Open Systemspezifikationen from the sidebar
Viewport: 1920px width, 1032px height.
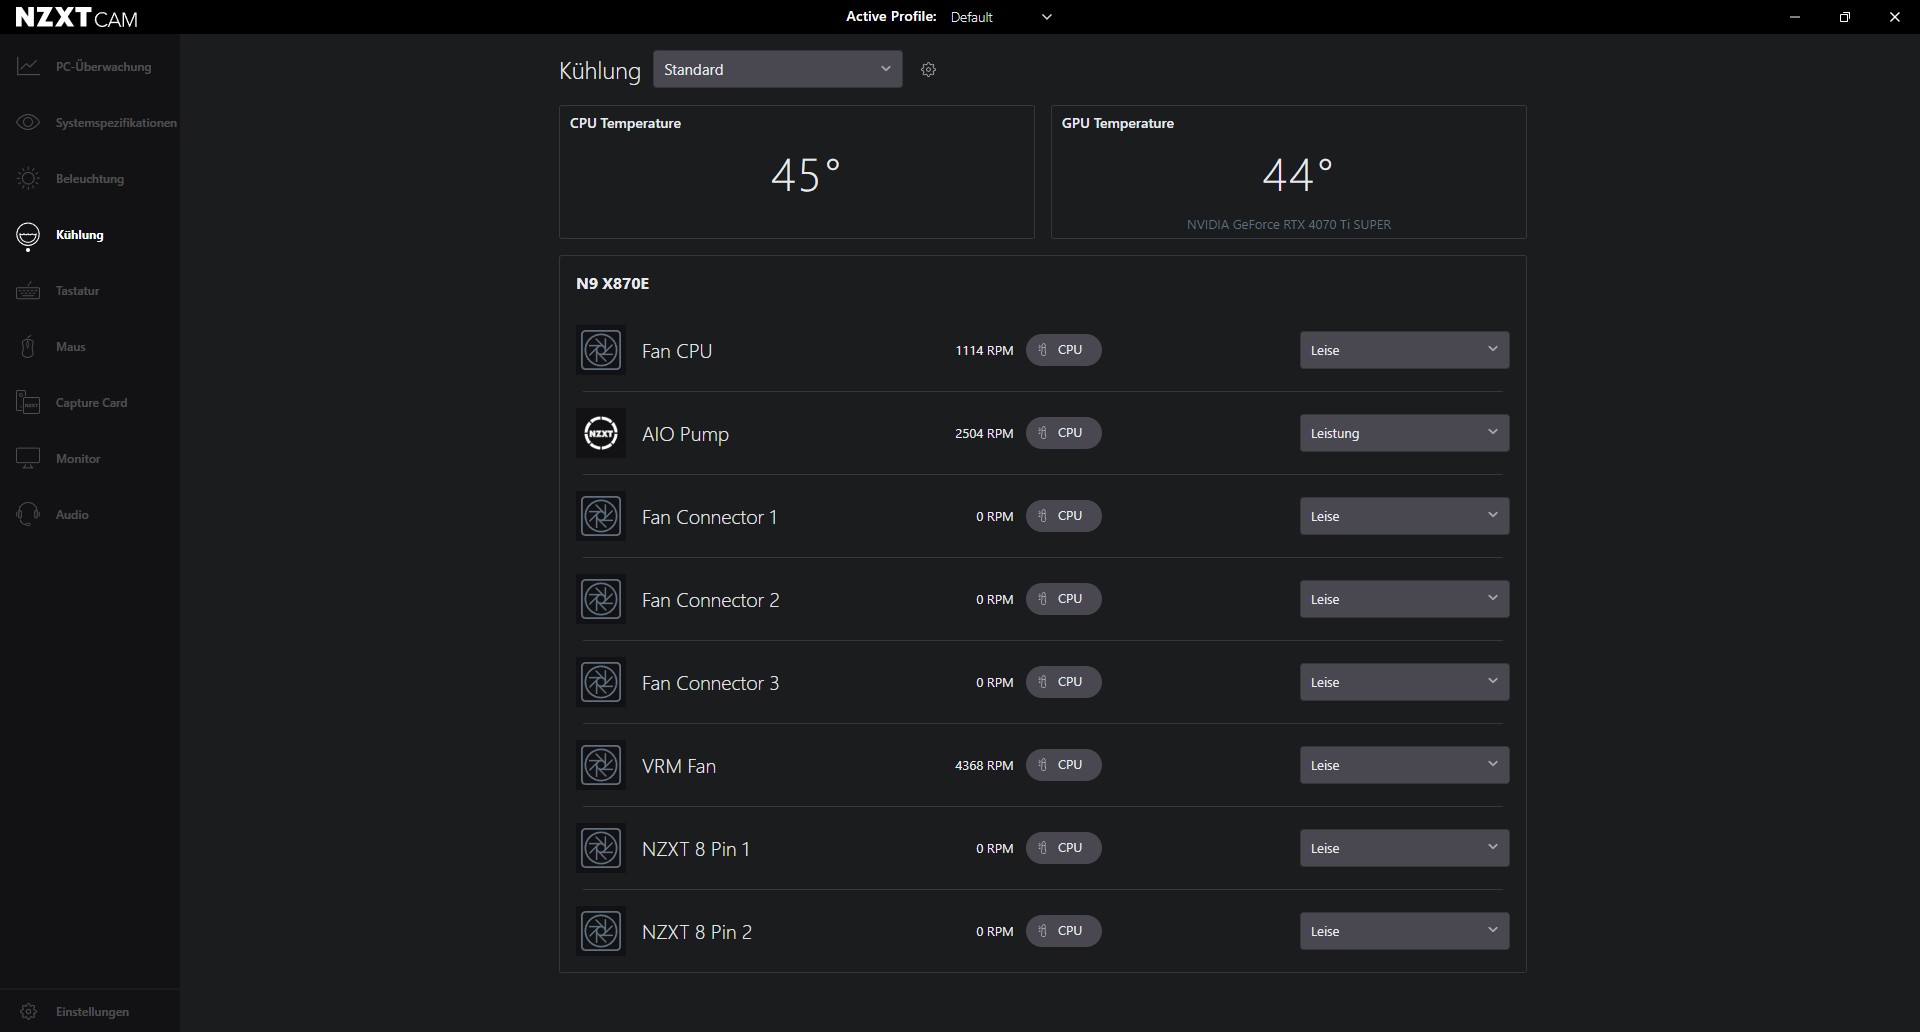click(115, 123)
